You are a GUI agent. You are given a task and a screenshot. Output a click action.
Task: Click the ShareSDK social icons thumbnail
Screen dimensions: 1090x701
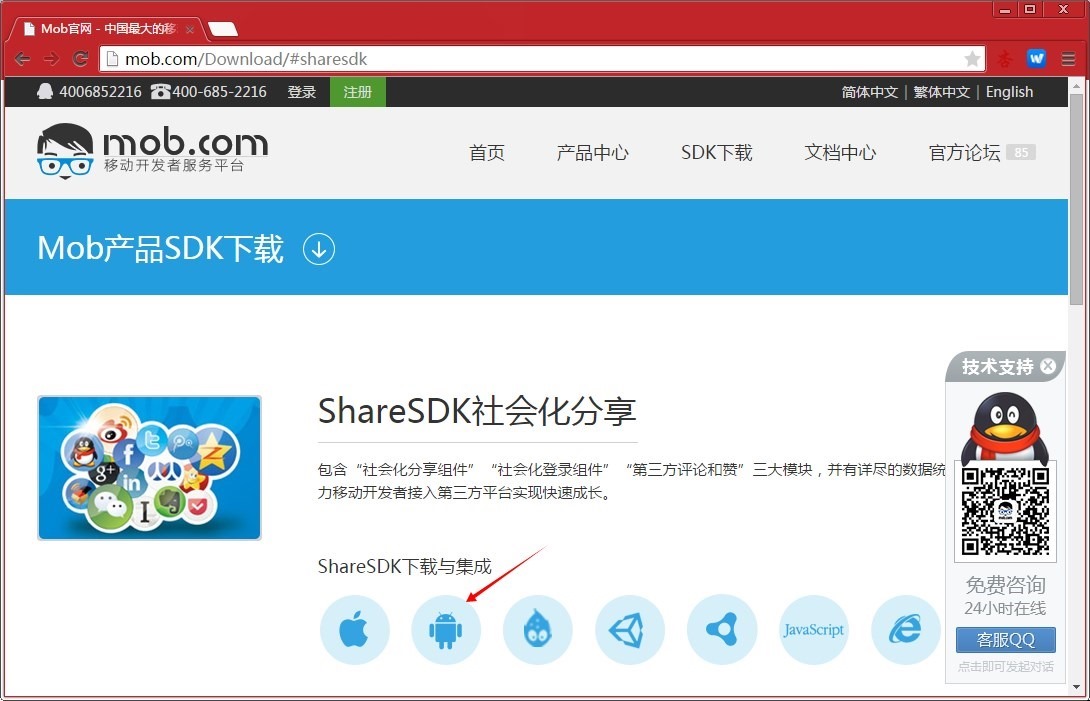[x=149, y=468]
